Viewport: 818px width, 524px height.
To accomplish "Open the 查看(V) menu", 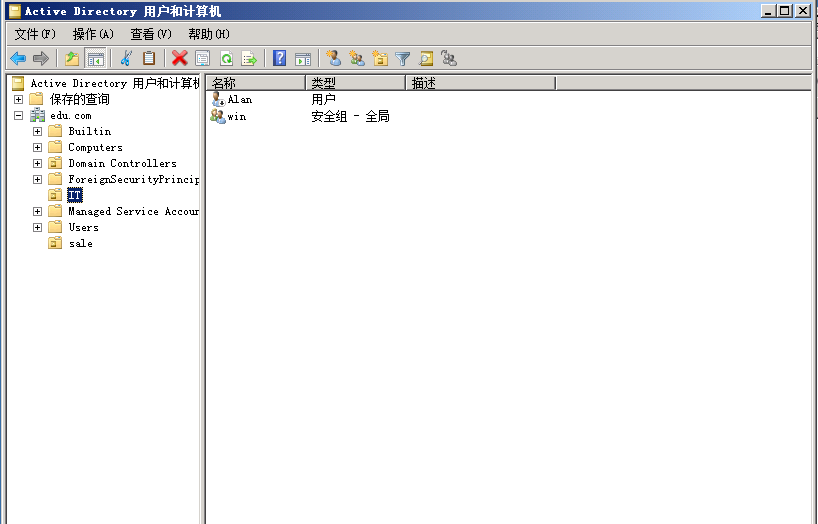I will [151, 34].
